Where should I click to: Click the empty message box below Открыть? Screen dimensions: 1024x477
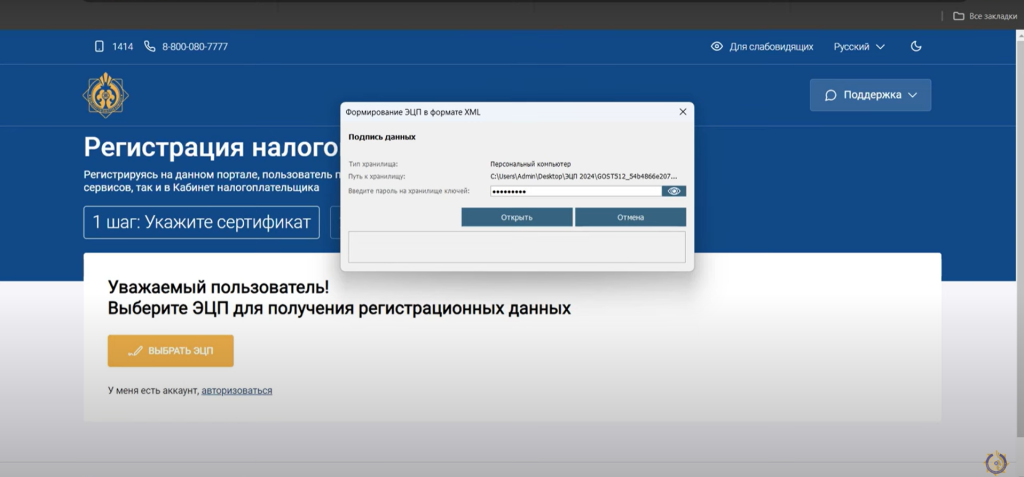click(516, 247)
